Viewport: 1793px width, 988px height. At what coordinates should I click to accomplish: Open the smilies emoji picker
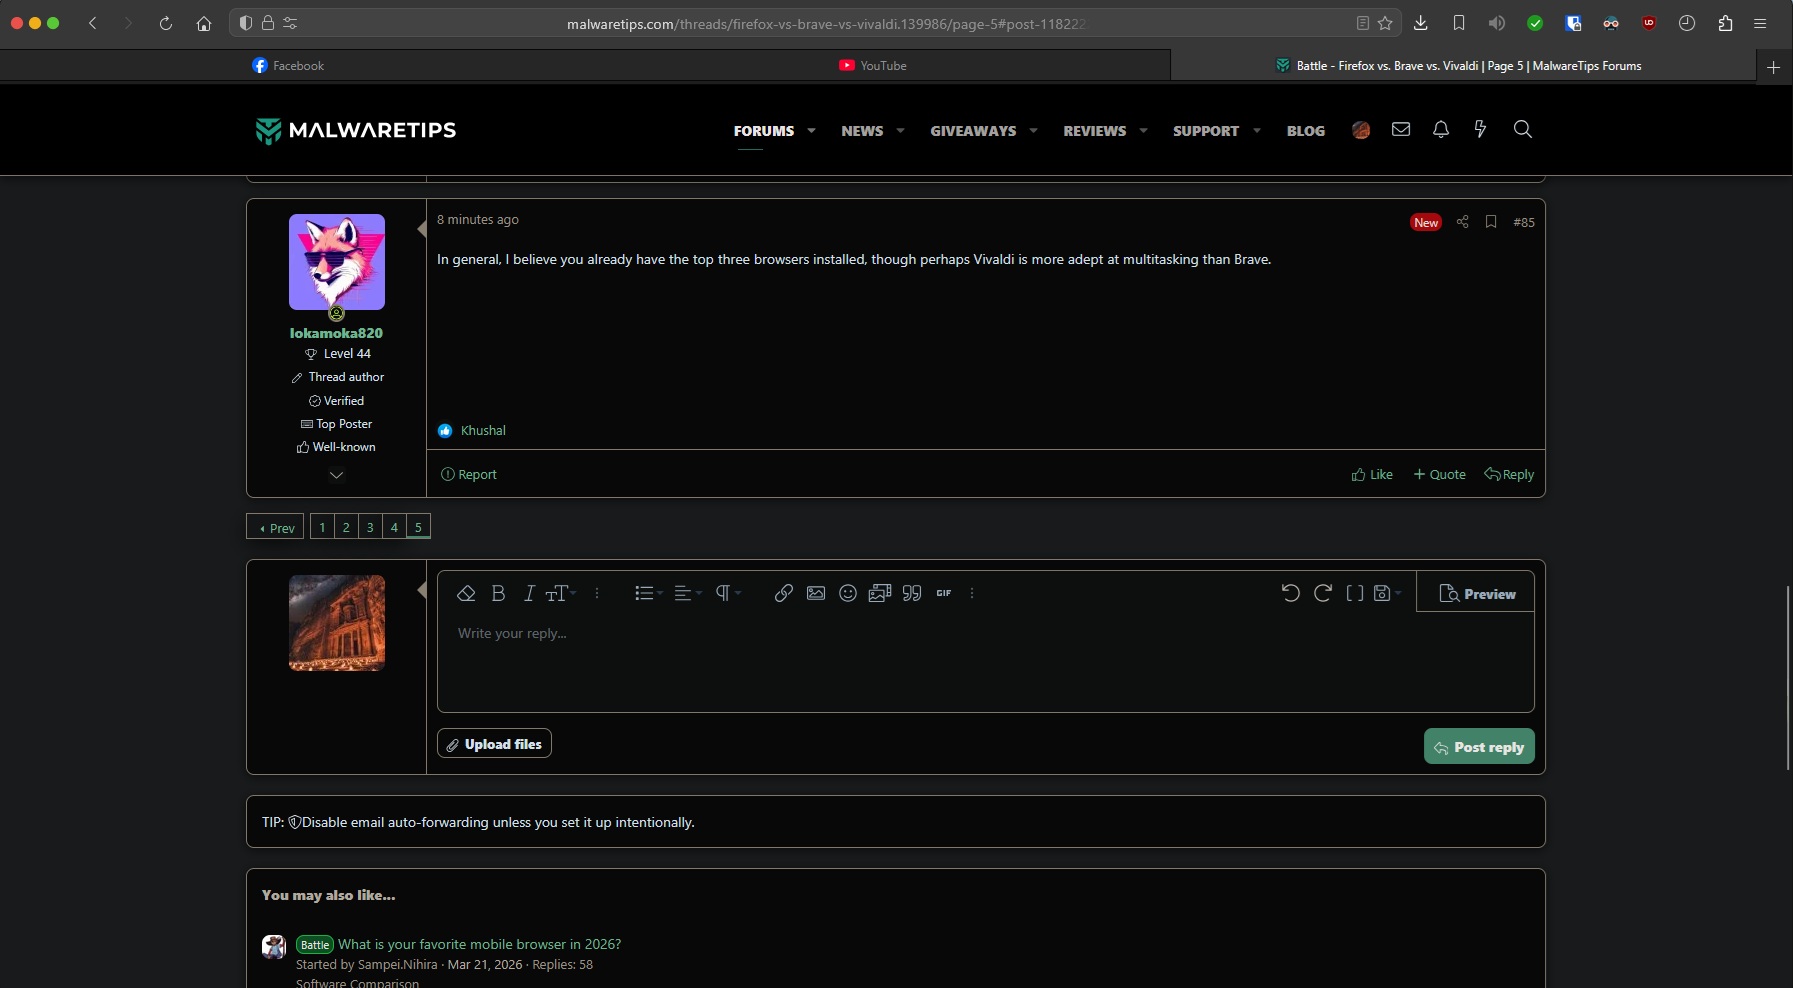(848, 593)
